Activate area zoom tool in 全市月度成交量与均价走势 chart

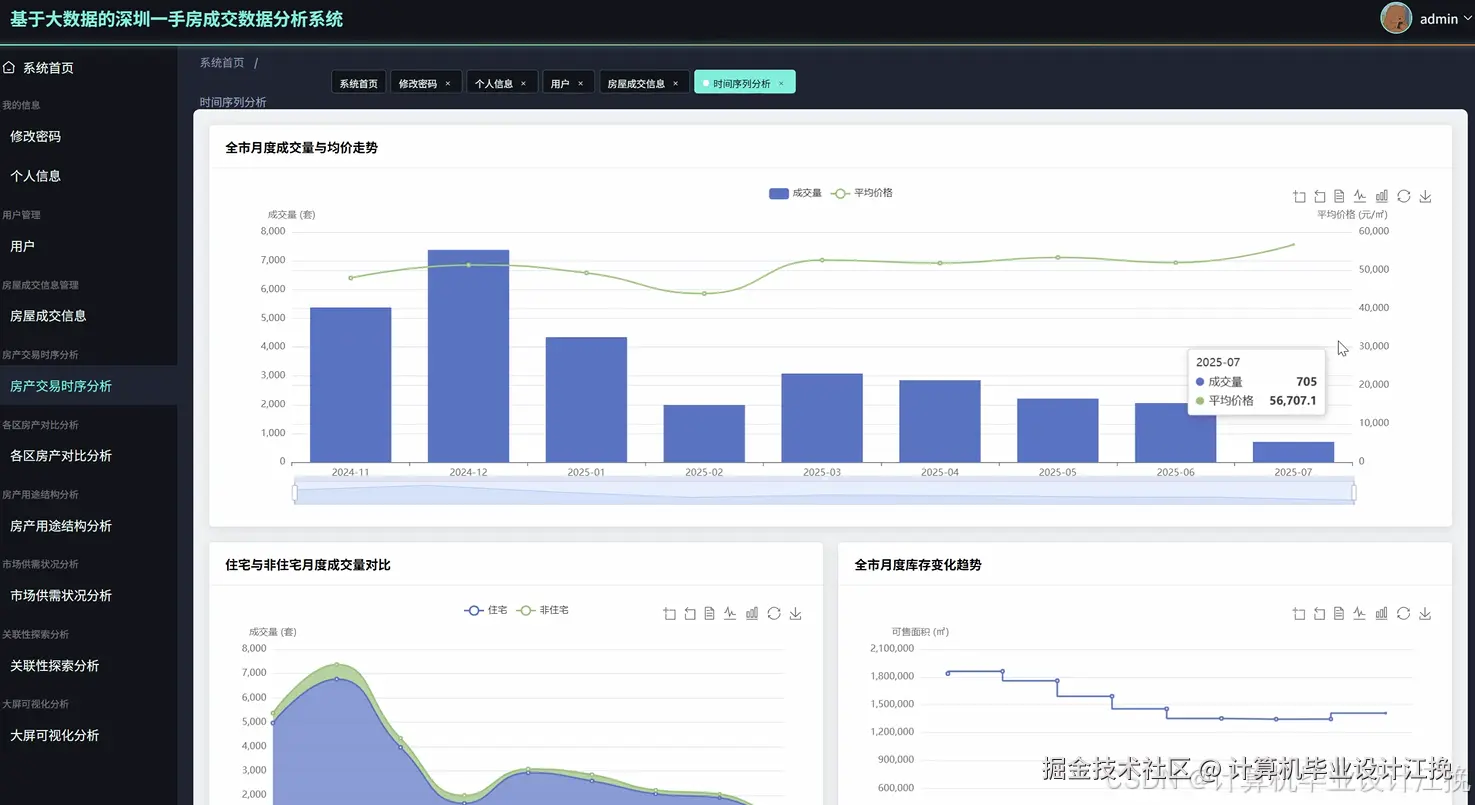(x=1299, y=197)
